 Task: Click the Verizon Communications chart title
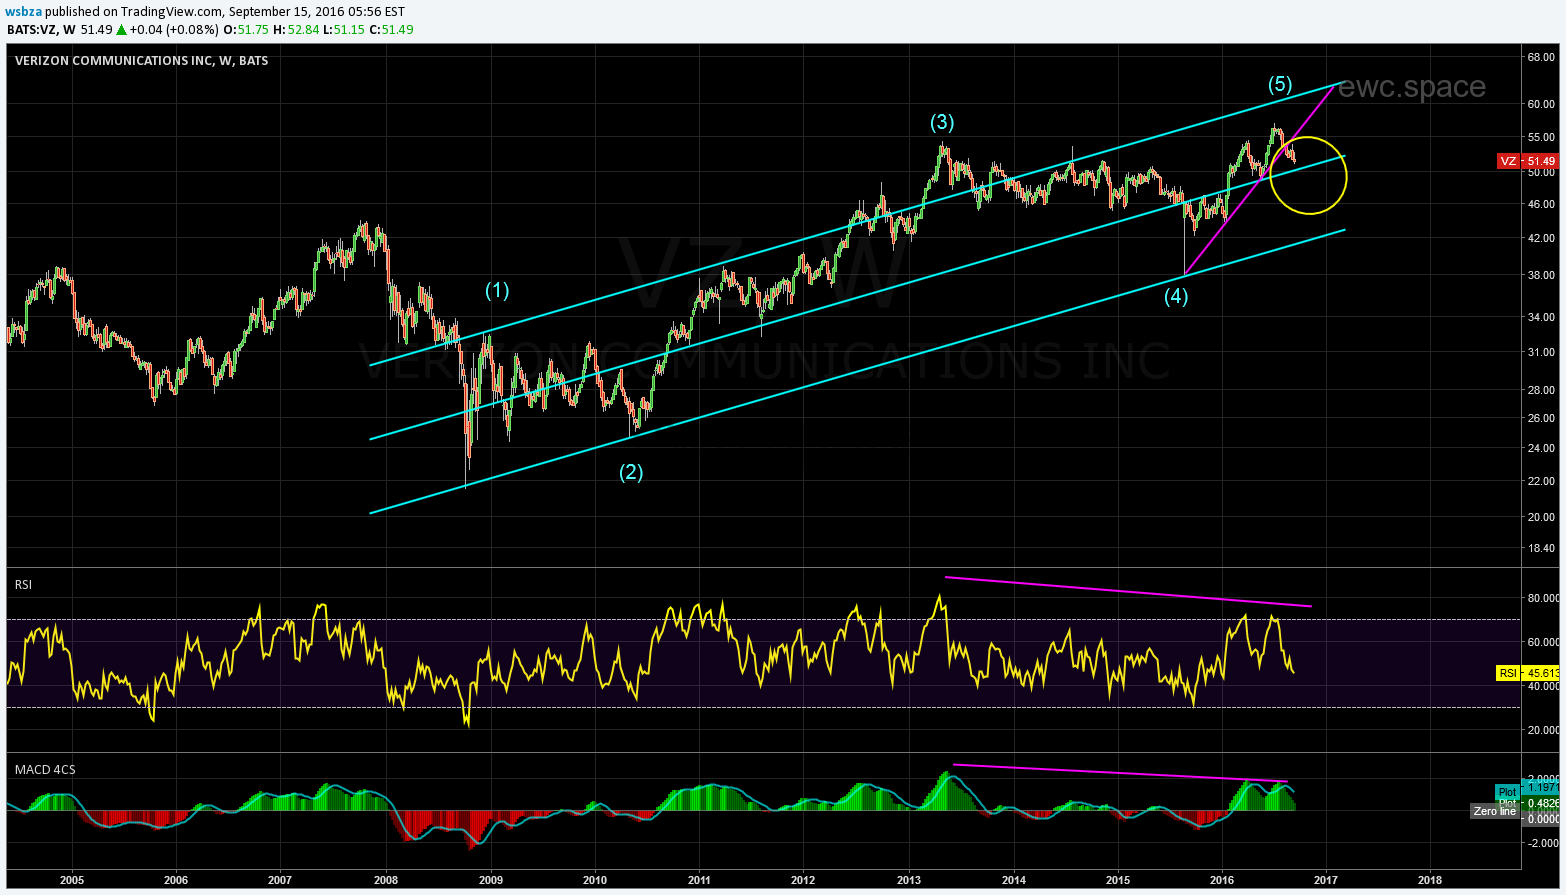(x=141, y=60)
